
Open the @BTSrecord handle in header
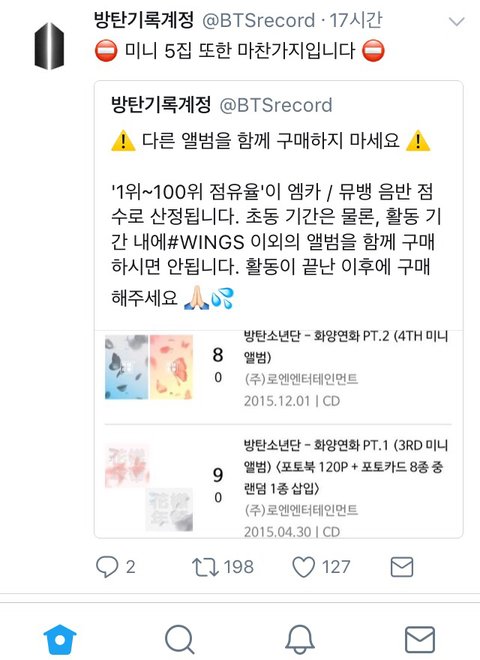pos(259,21)
